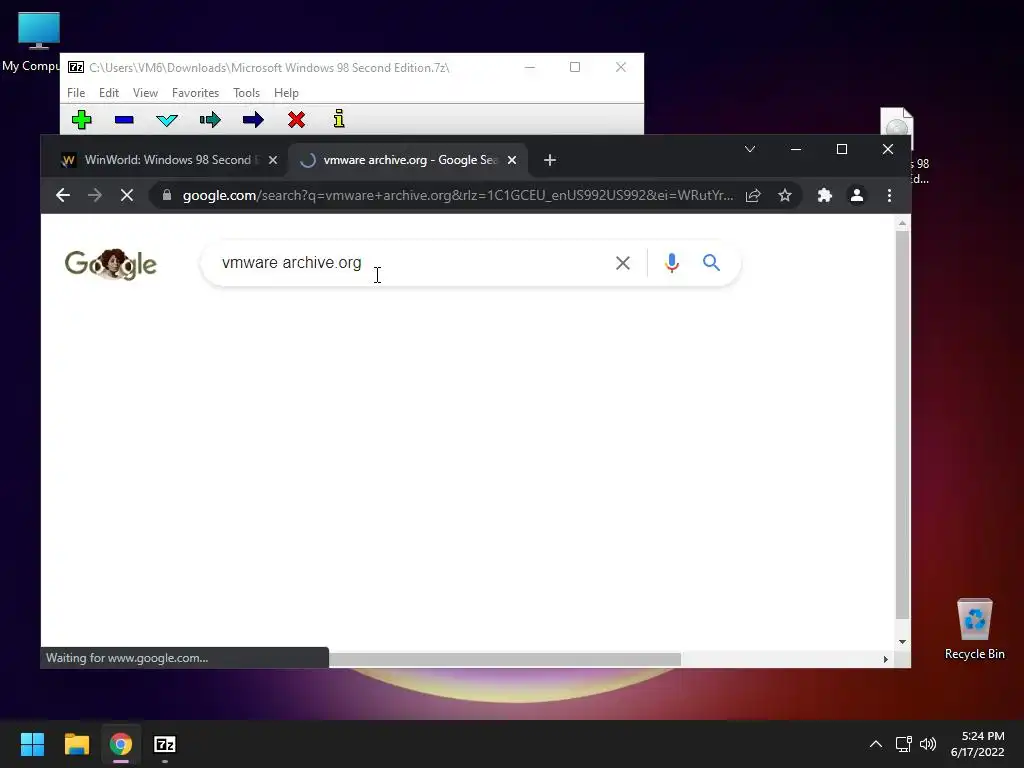Image resolution: width=1024 pixels, height=768 pixels.
Task: Minimize the 7-Zip window
Action: (530, 67)
